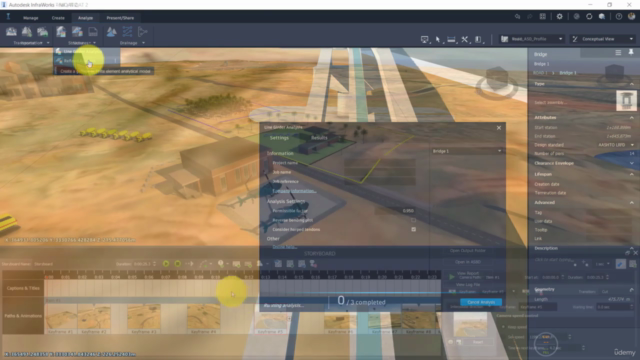640x360 pixels.
Task: Switch to the Settings tab in dialog
Action: point(279,138)
